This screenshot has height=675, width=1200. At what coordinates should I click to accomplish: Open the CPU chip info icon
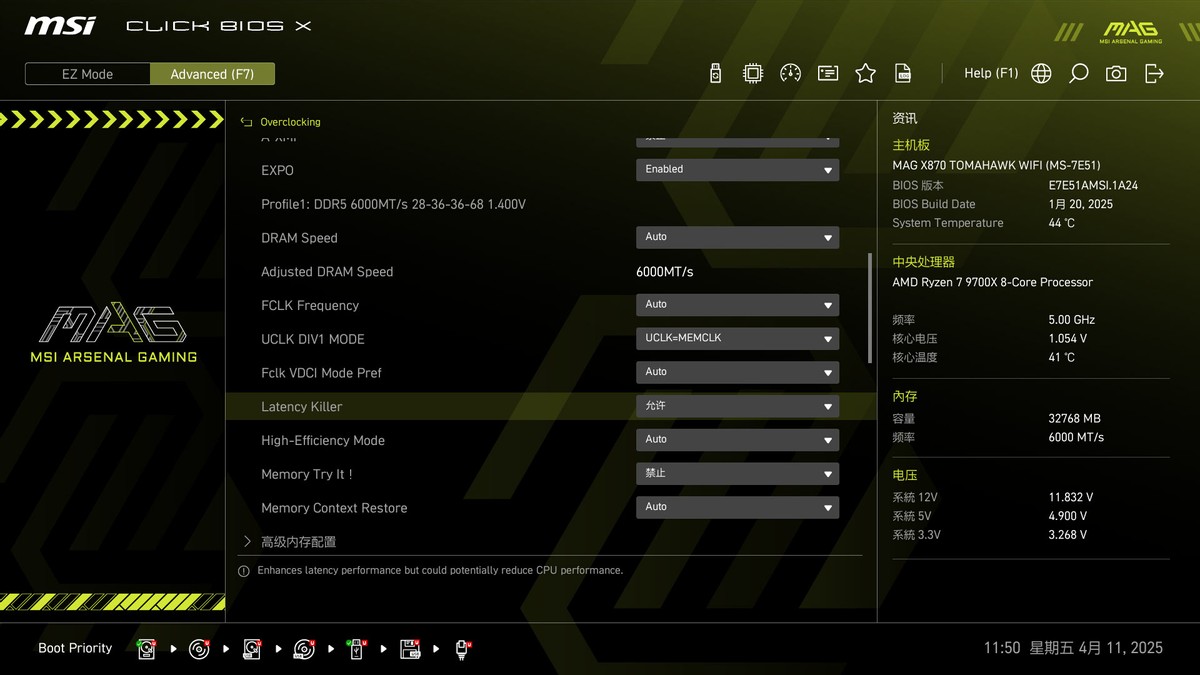pyautogui.click(x=752, y=73)
